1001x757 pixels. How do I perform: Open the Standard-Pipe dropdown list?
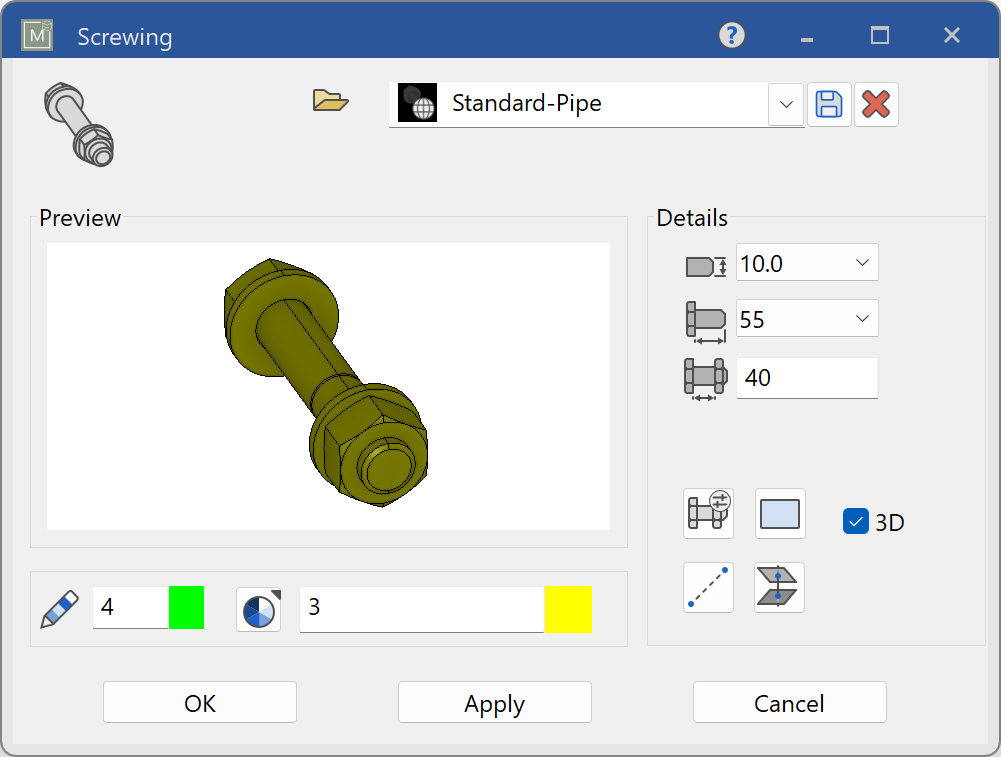click(786, 103)
